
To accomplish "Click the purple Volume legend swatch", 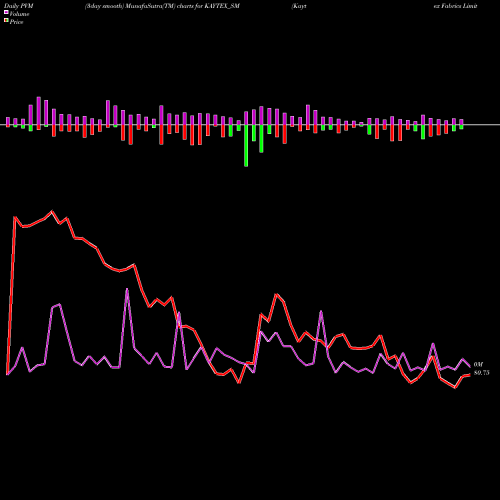I will click(6, 12).
